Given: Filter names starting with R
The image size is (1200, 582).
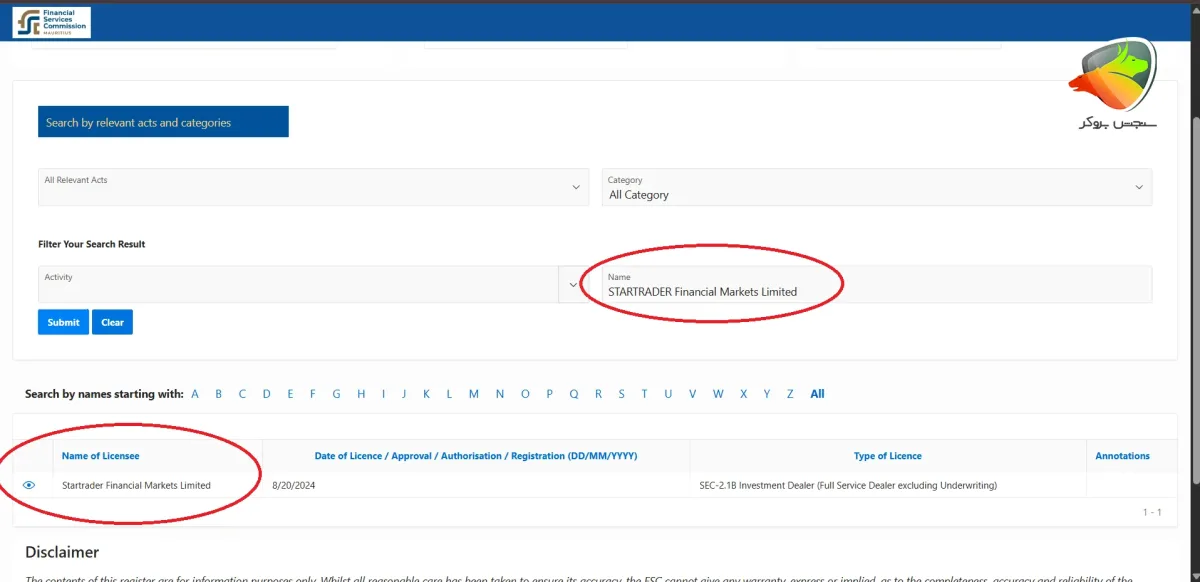Looking at the screenshot, I should (x=598, y=394).
